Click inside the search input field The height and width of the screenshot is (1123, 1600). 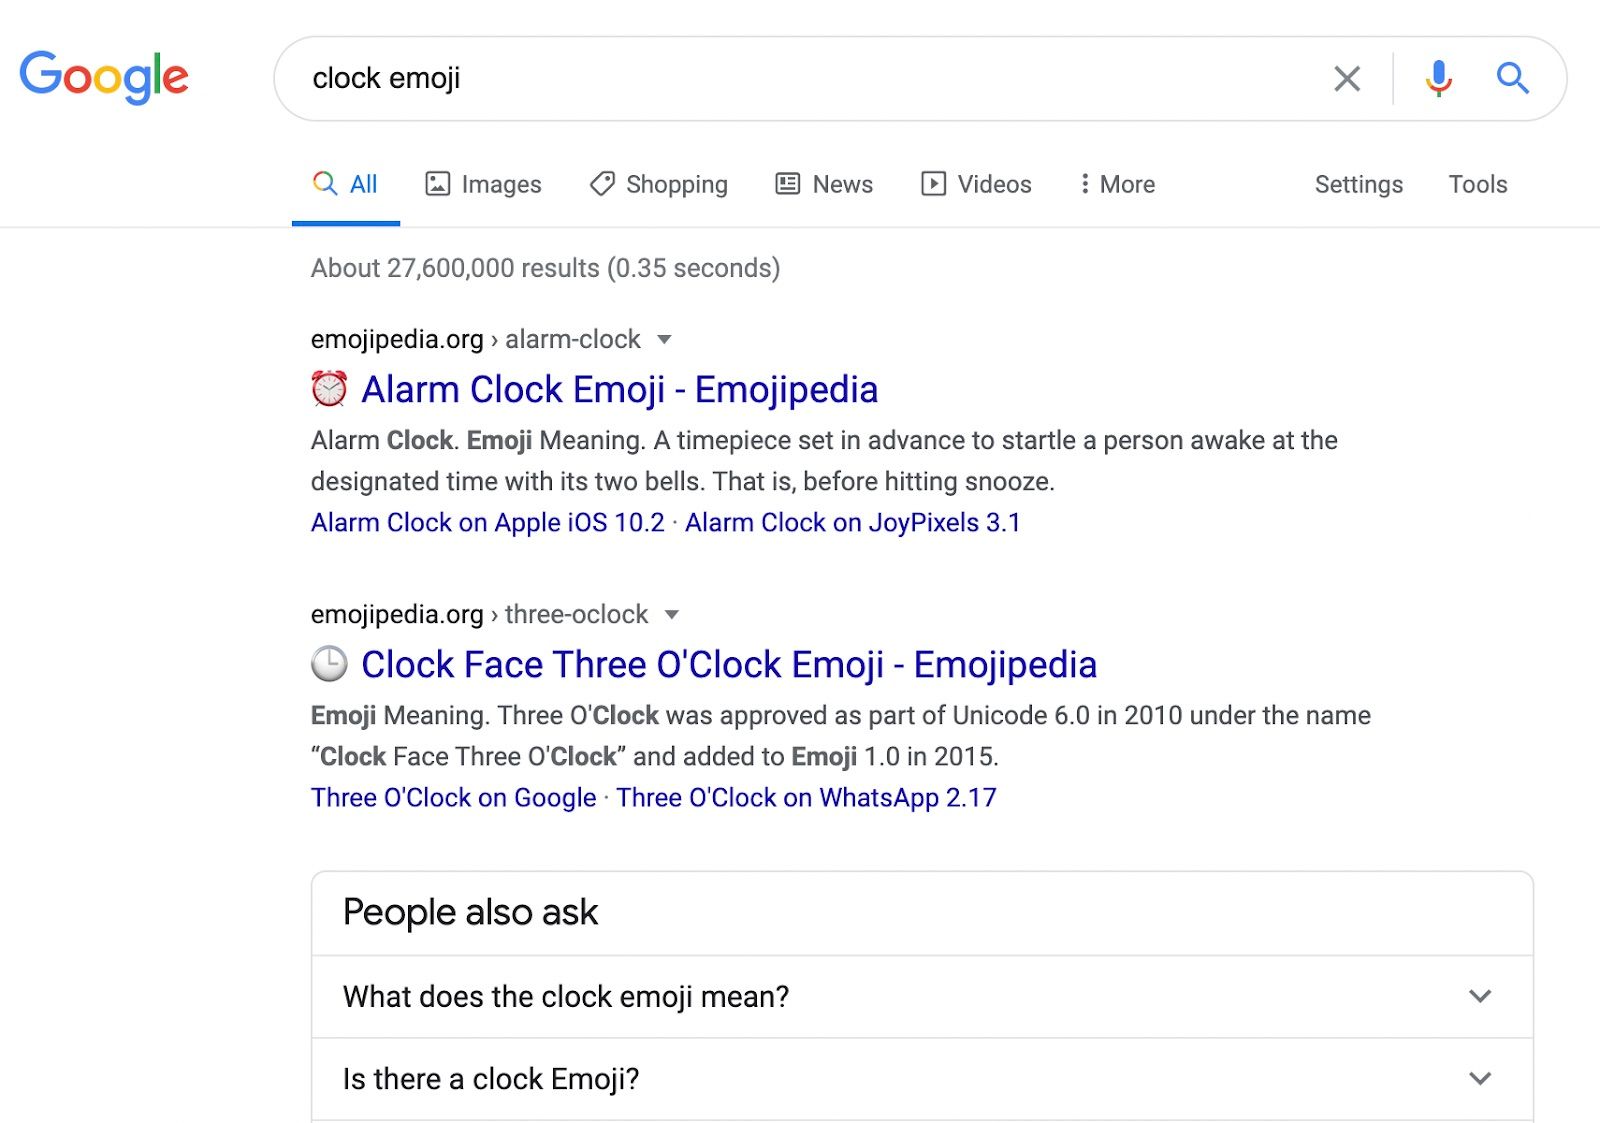pyautogui.click(x=700, y=77)
